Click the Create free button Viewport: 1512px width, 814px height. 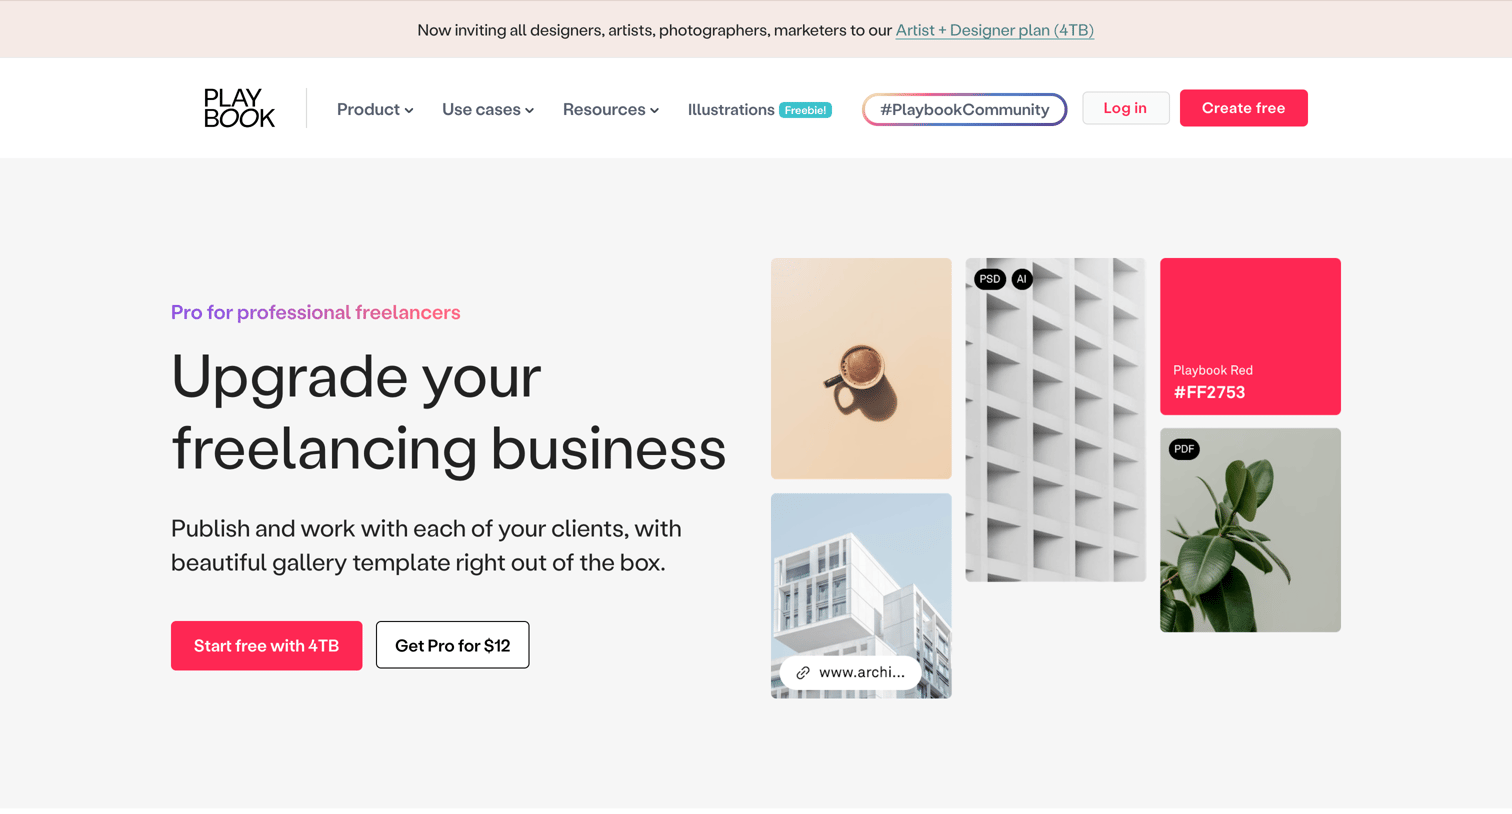tap(1243, 108)
